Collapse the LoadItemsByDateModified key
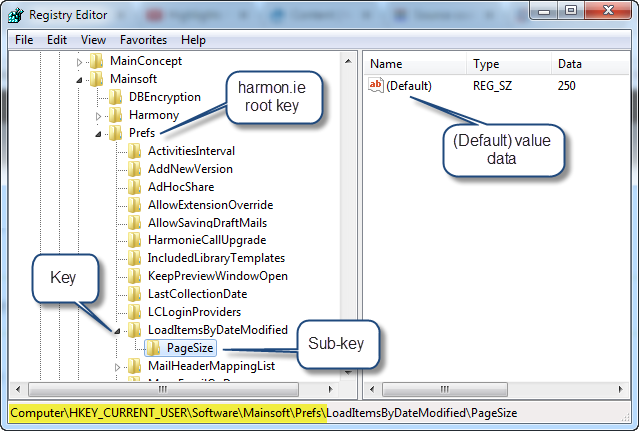 point(117,331)
